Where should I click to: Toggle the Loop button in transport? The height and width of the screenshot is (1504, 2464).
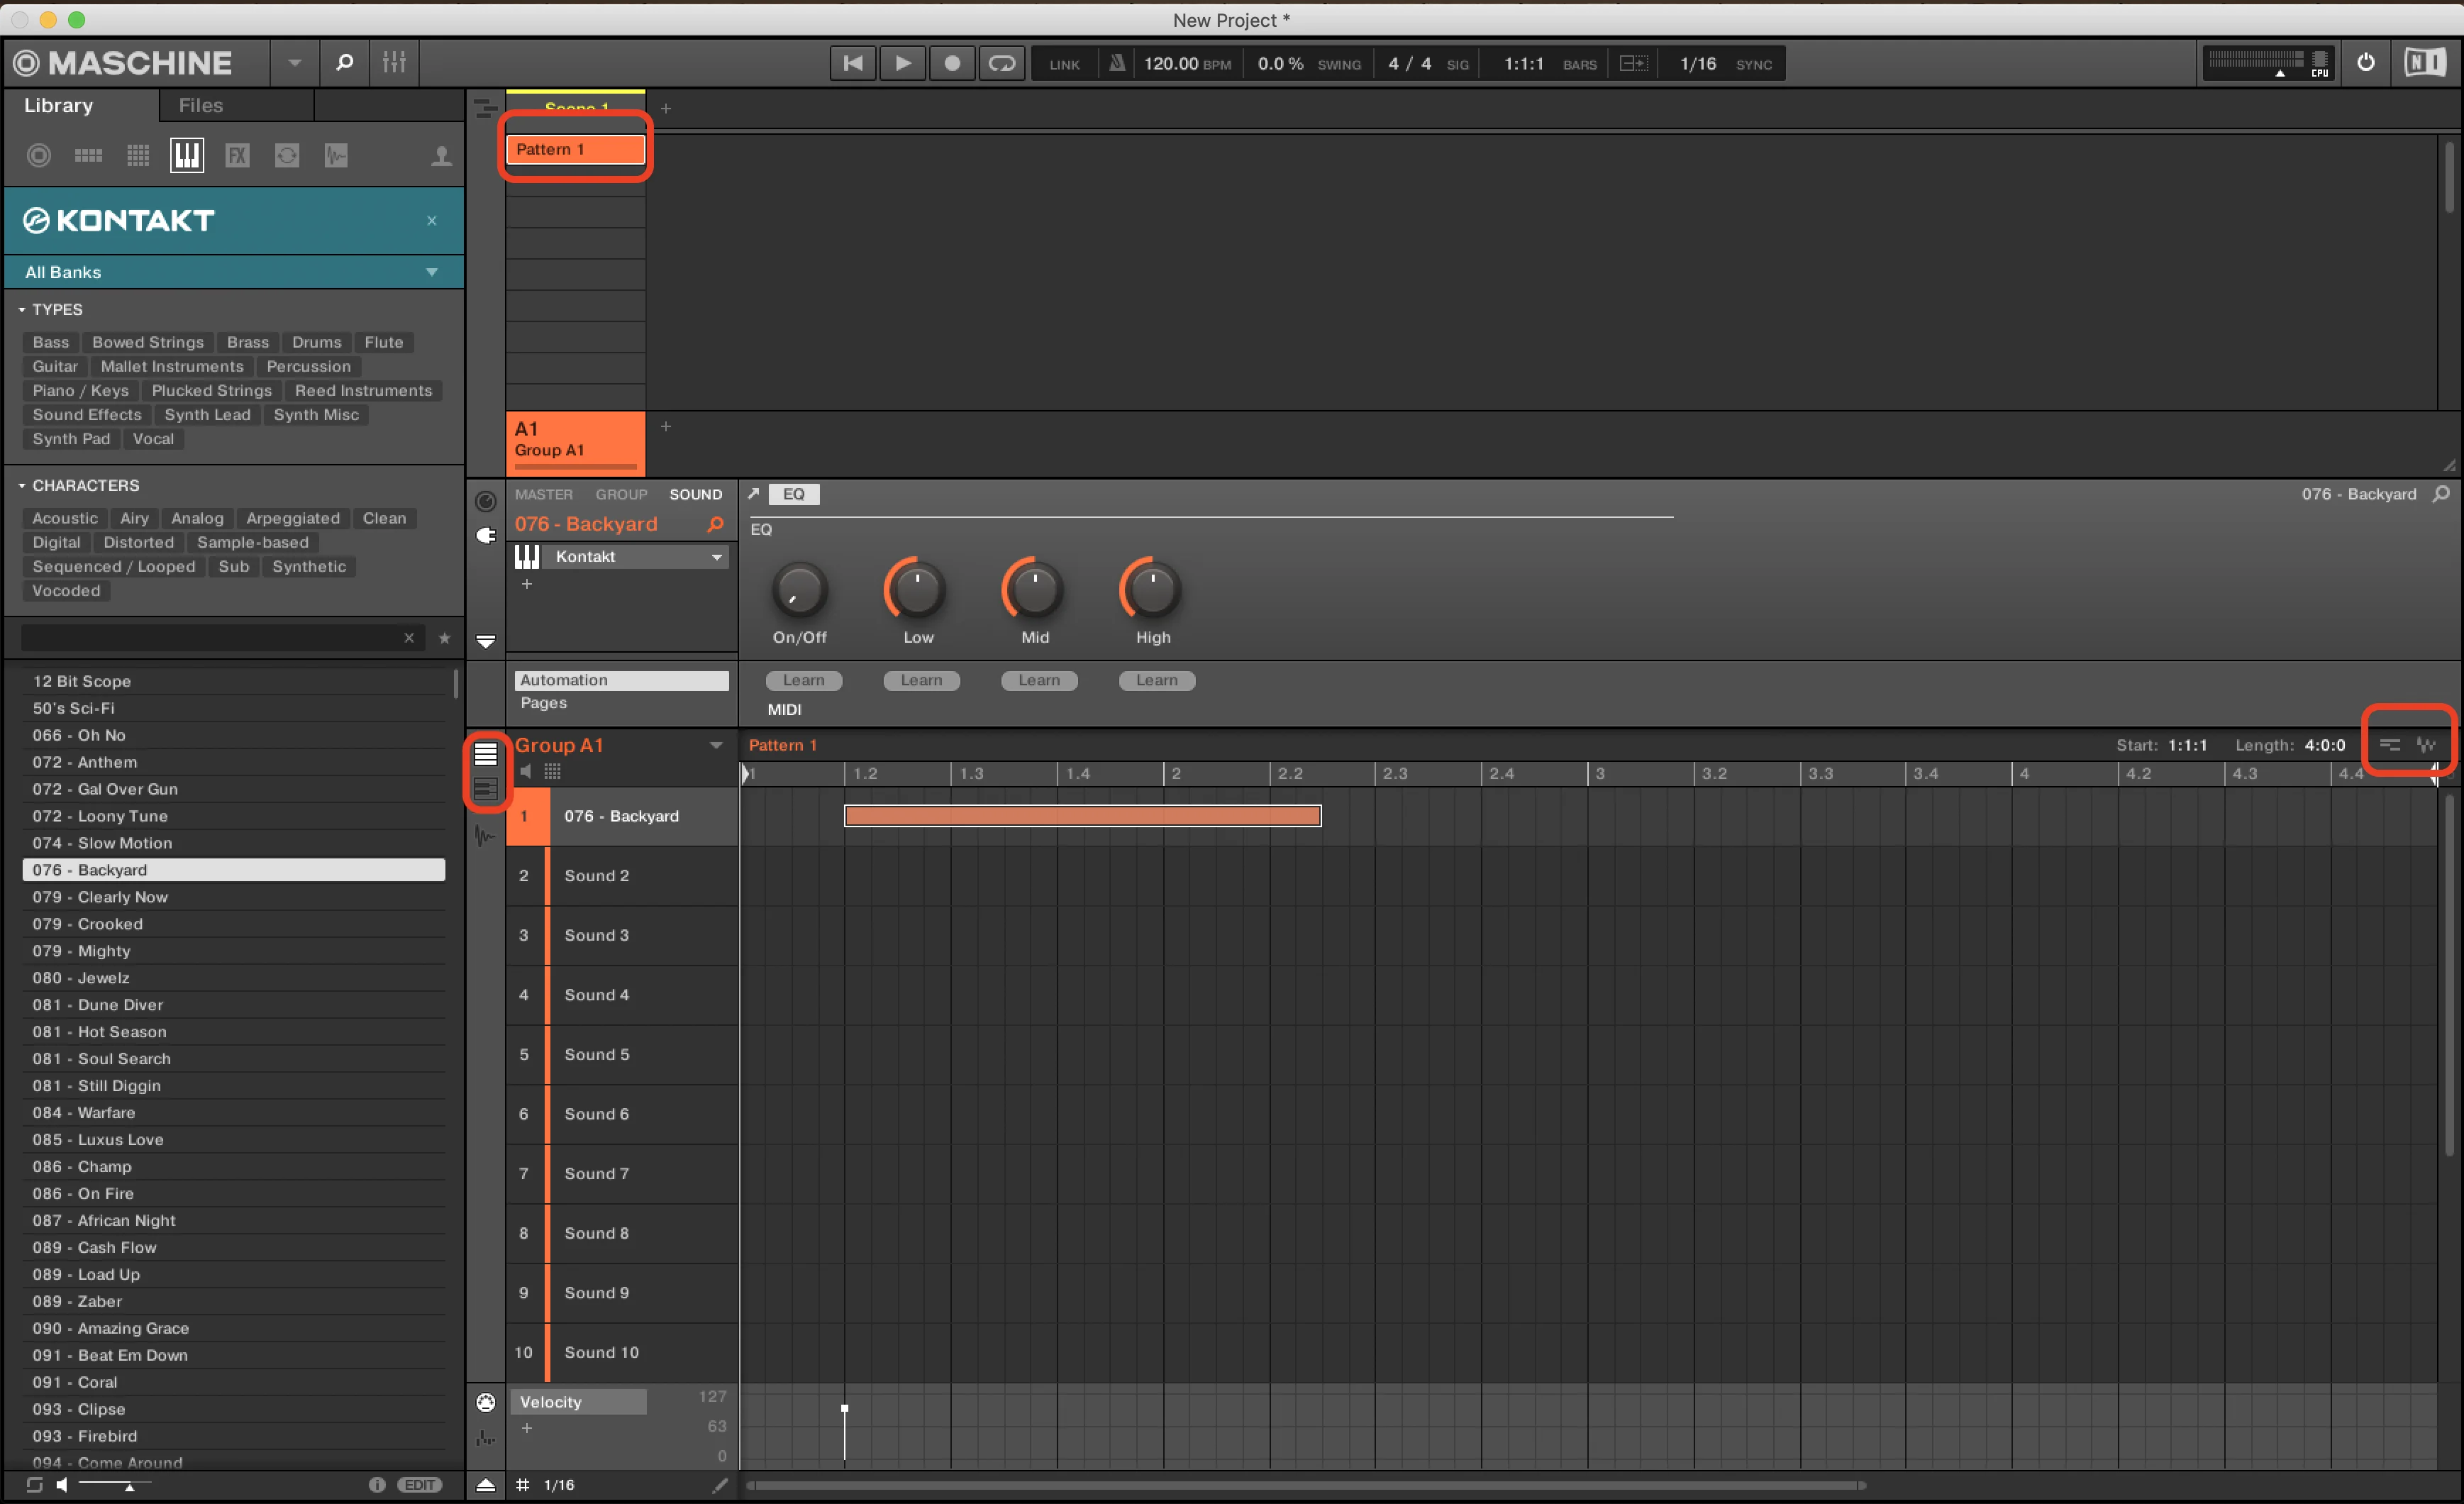[1001, 63]
